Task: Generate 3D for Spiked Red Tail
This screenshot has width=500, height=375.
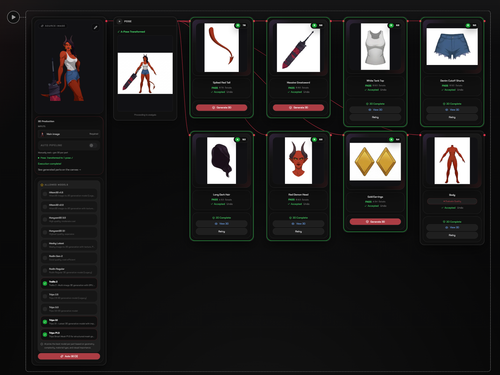Action: coord(222,108)
